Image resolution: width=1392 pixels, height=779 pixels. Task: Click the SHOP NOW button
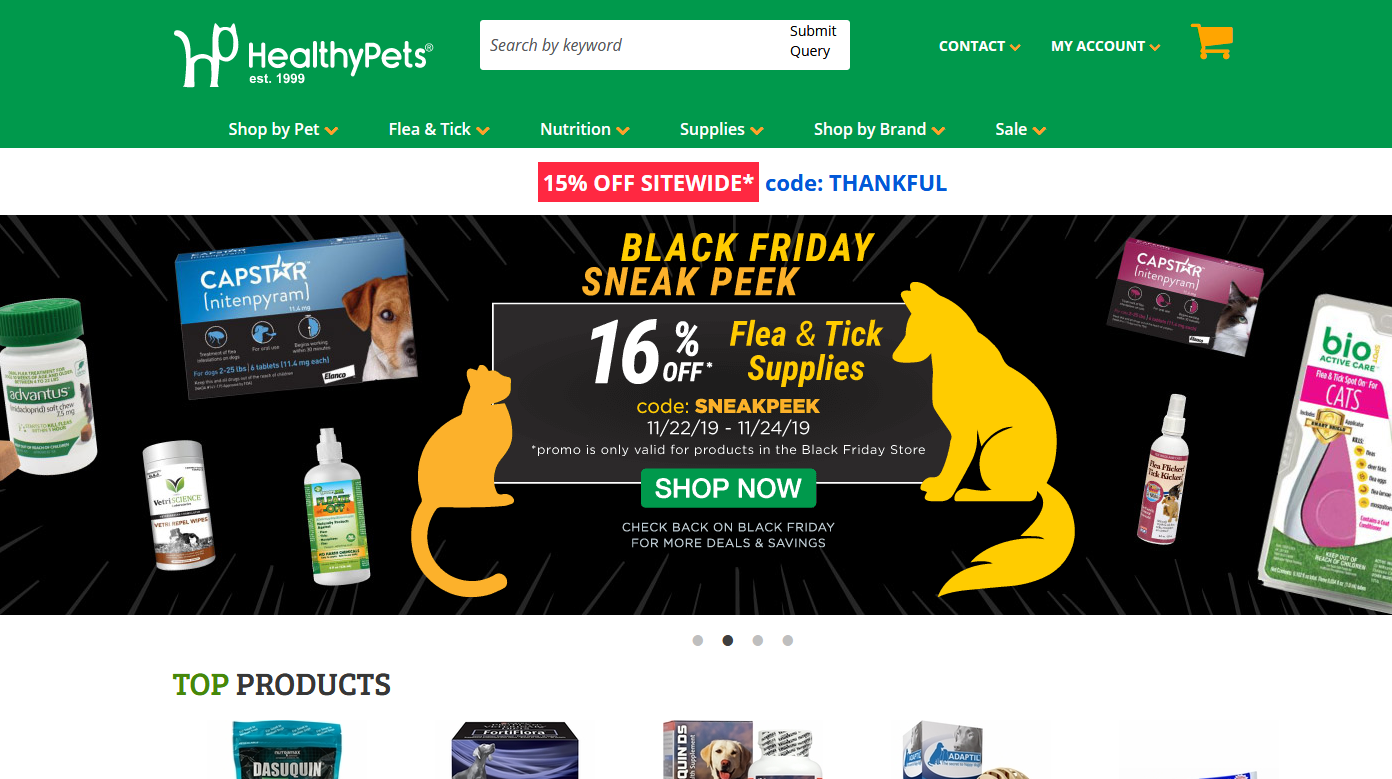[728, 488]
